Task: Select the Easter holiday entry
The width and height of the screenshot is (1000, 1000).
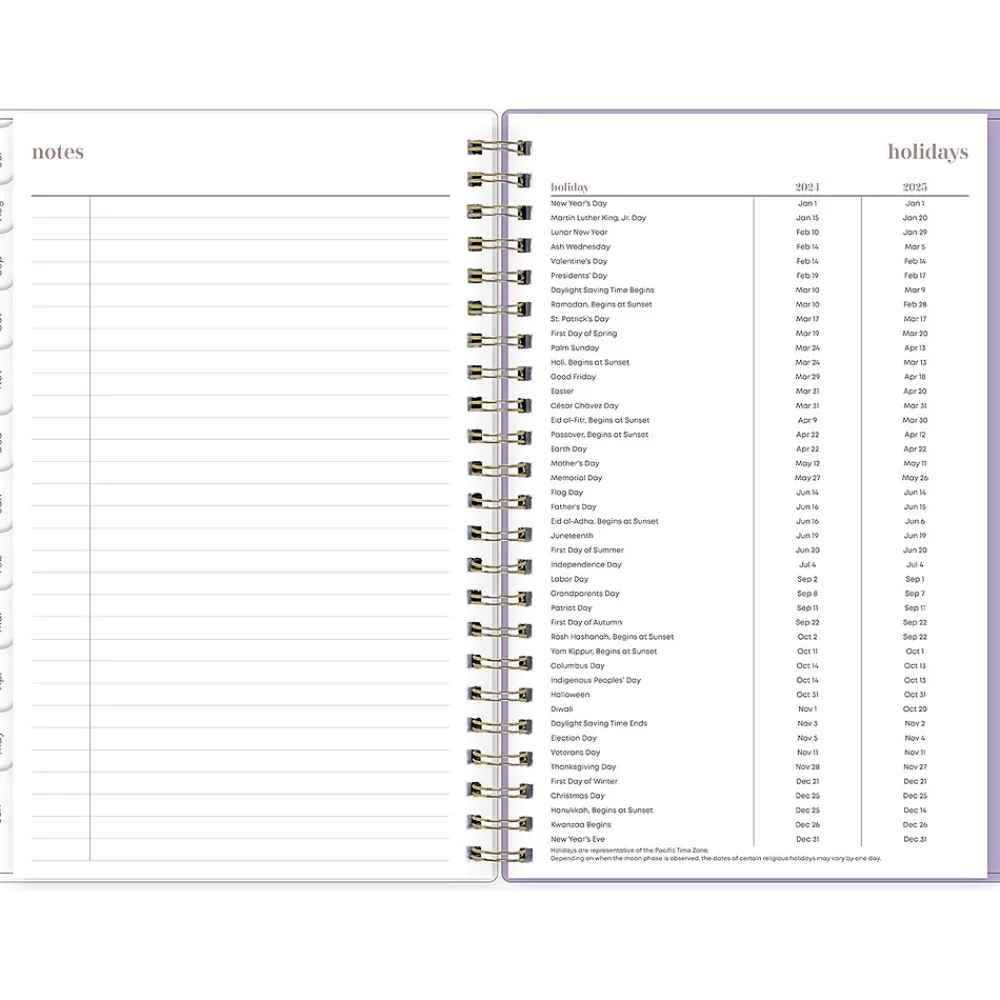Action: pyautogui.click(x=562, y=391)
